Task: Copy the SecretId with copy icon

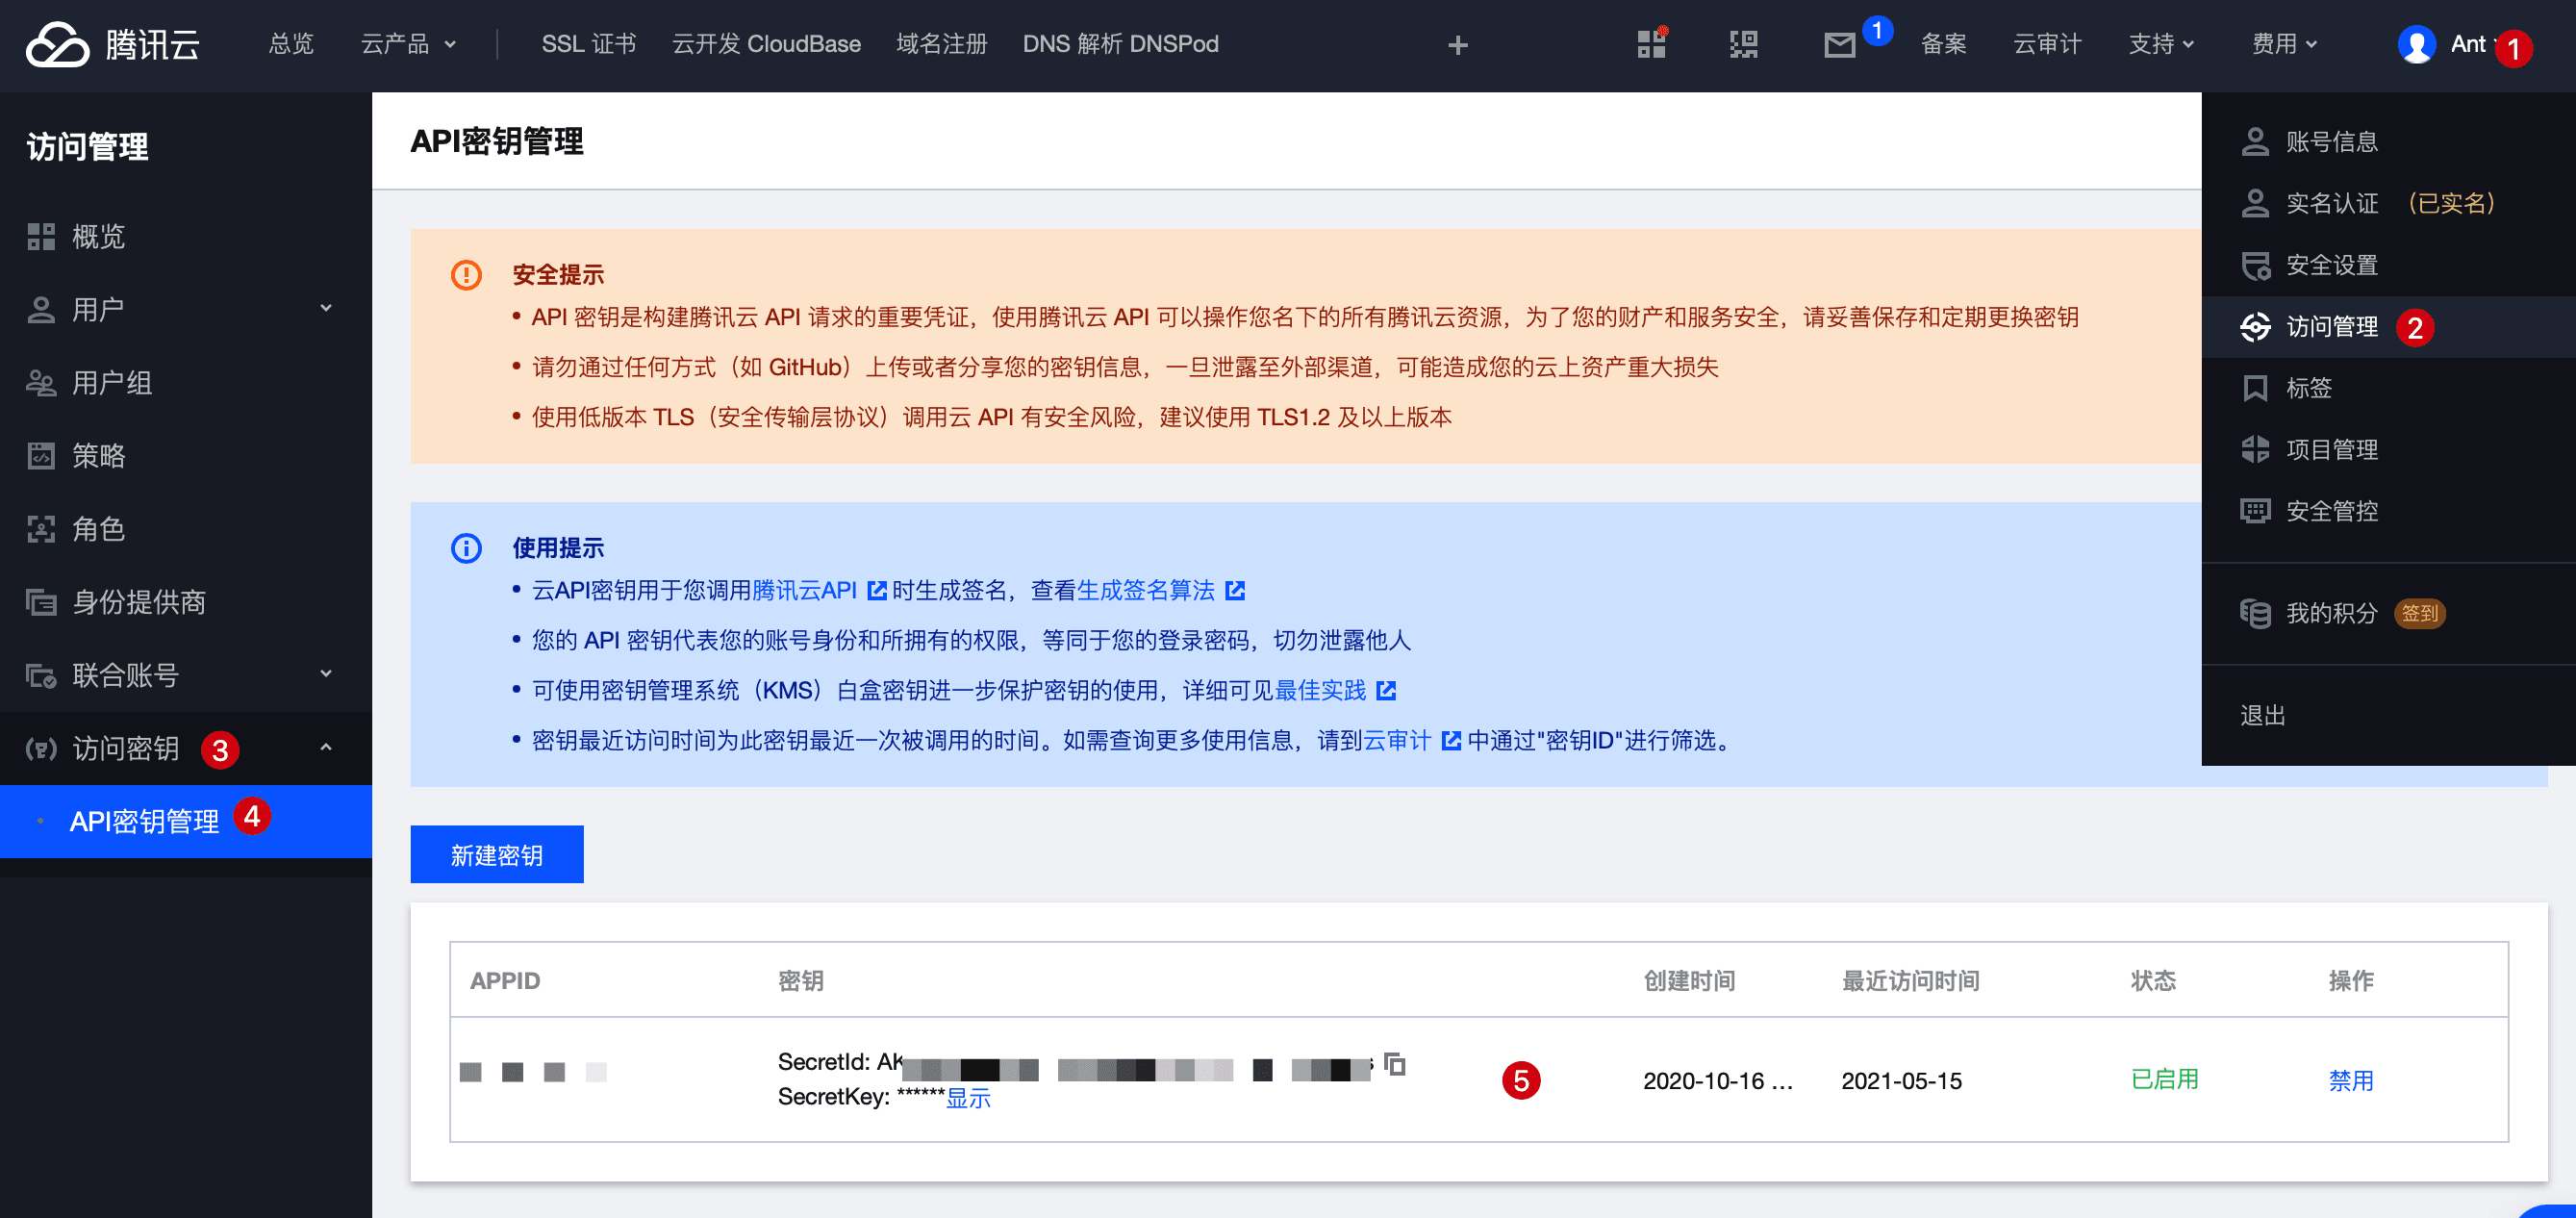Action: point(1395,1065)
